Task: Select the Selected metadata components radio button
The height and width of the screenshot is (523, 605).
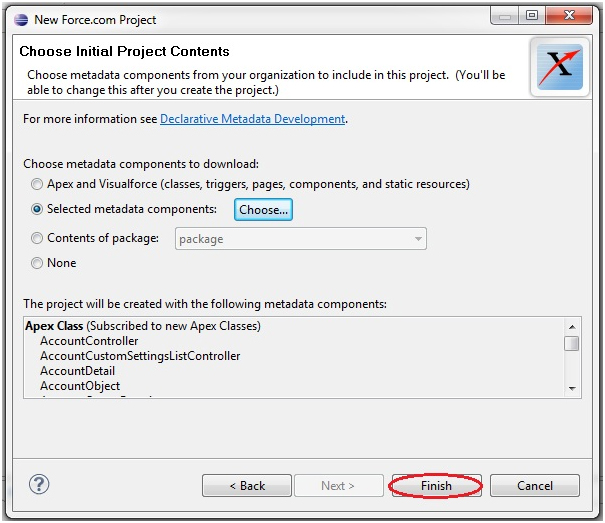Action: click(x=37, y=209)
